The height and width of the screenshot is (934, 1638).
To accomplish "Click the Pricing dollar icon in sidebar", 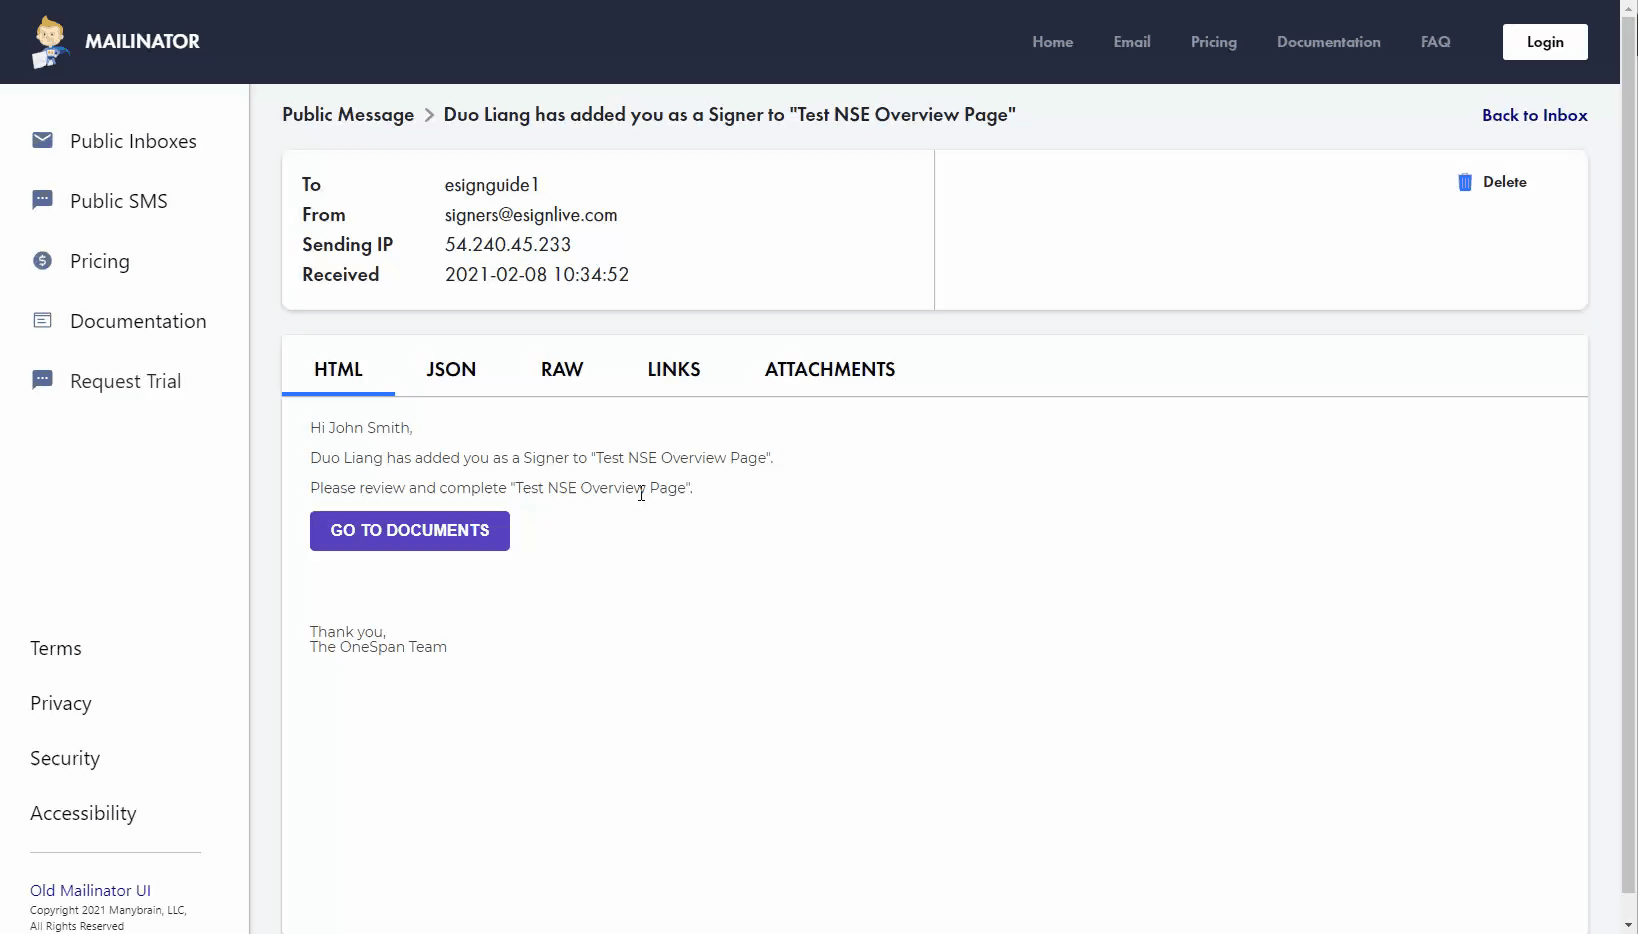I will tap(42, 261).
